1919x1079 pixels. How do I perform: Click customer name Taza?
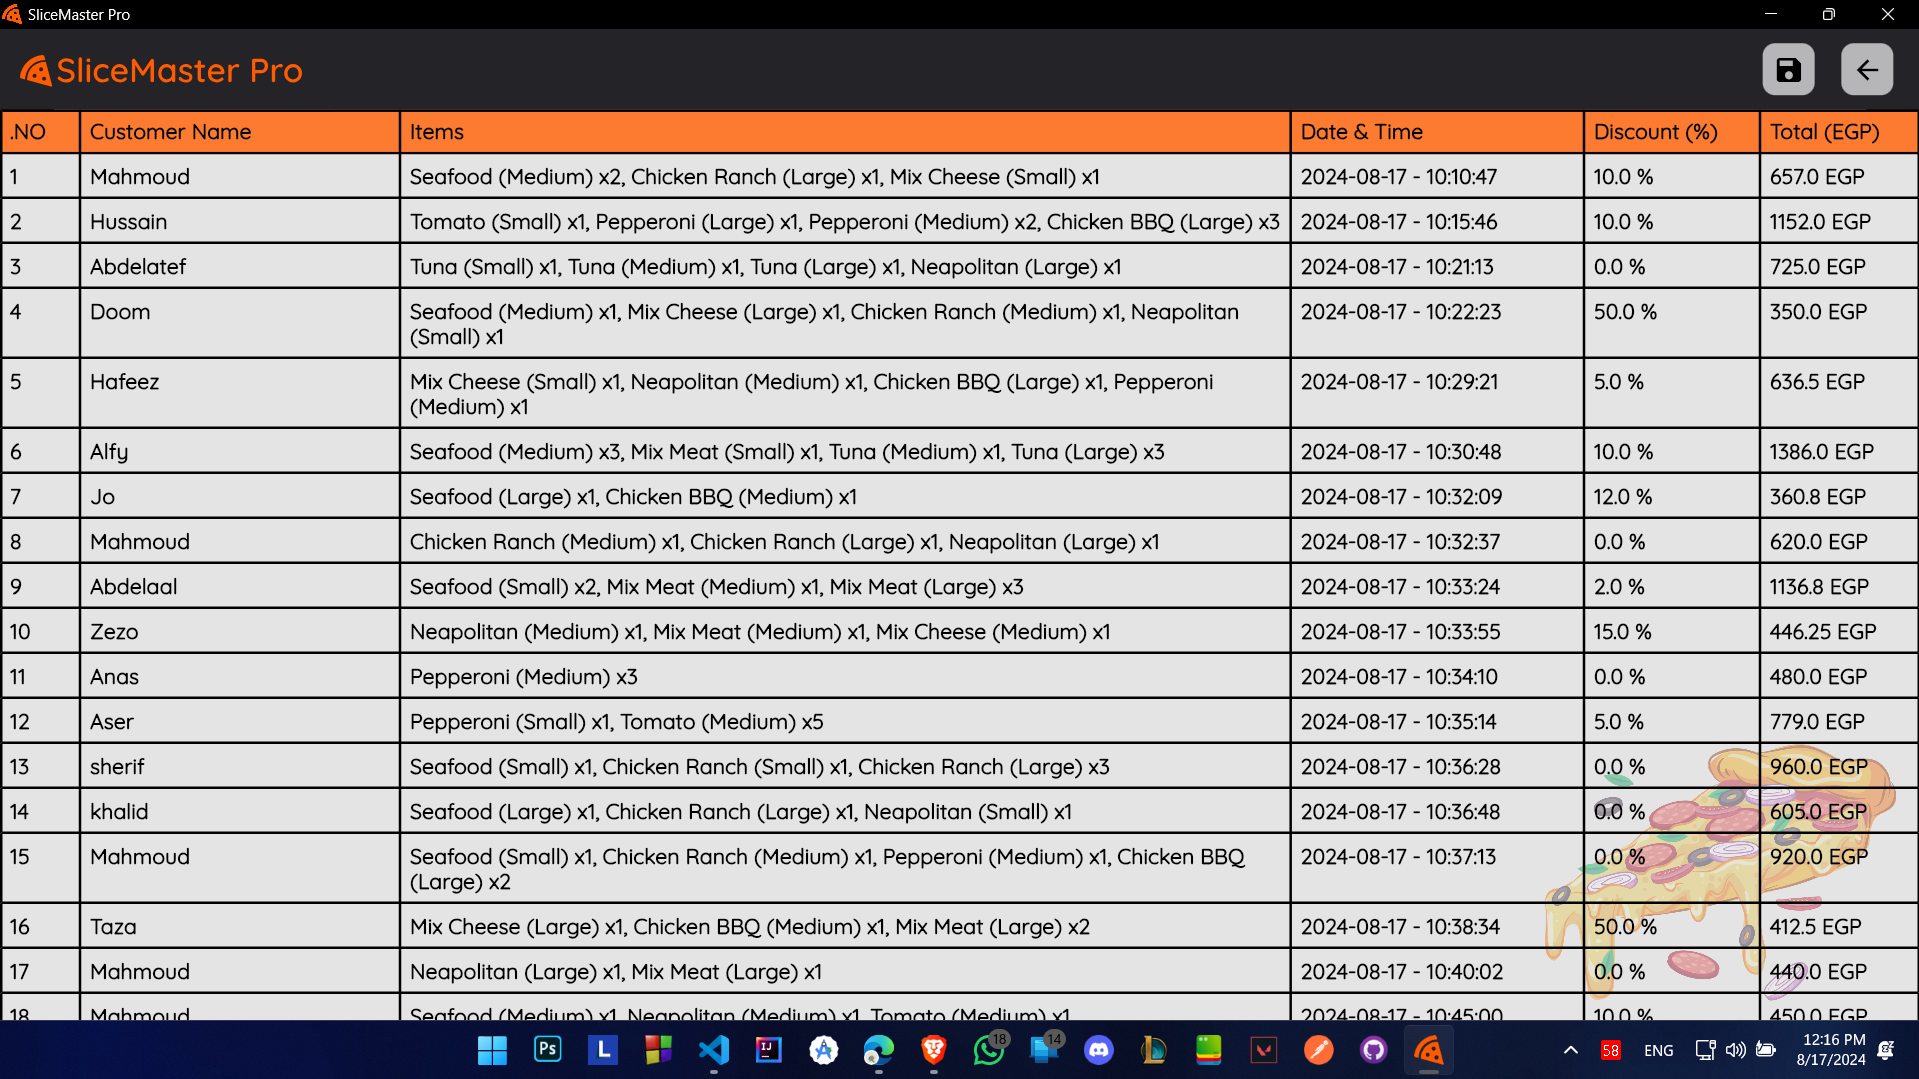coord(113,927)
